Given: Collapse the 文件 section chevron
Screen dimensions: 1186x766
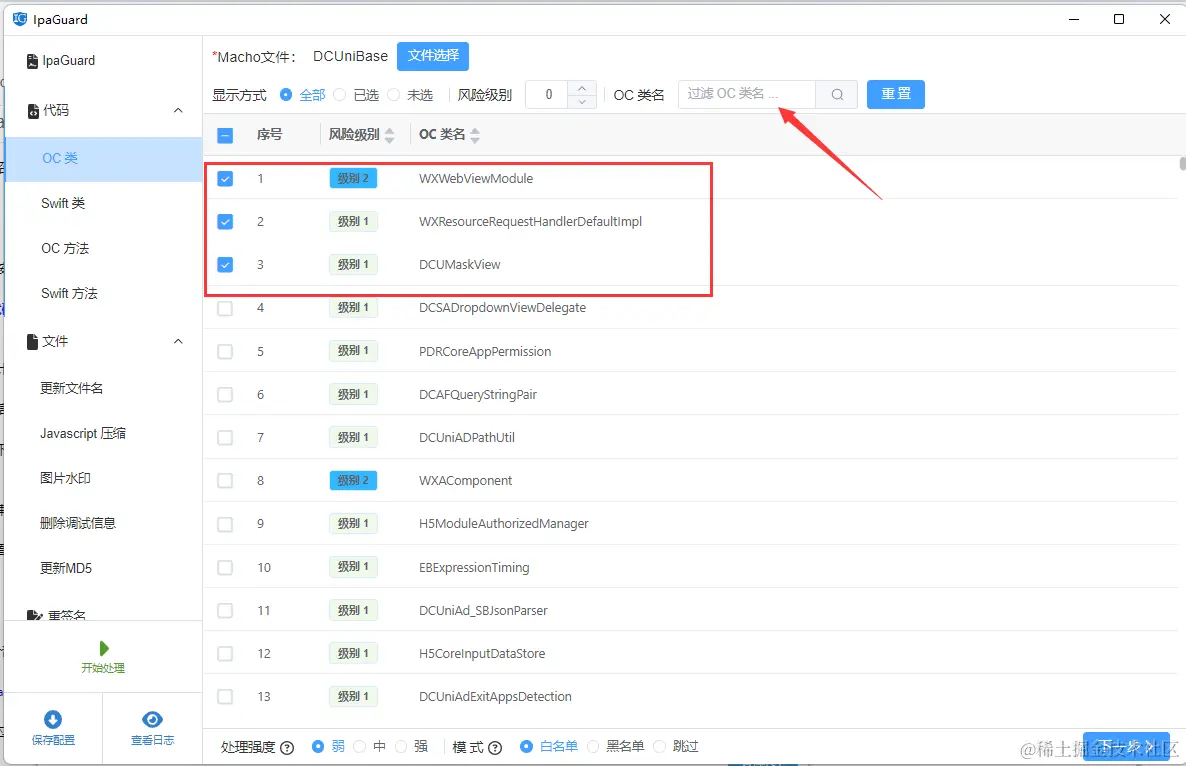Looking at the screenshot, I should pyautogui.click(x=178, y=341).
